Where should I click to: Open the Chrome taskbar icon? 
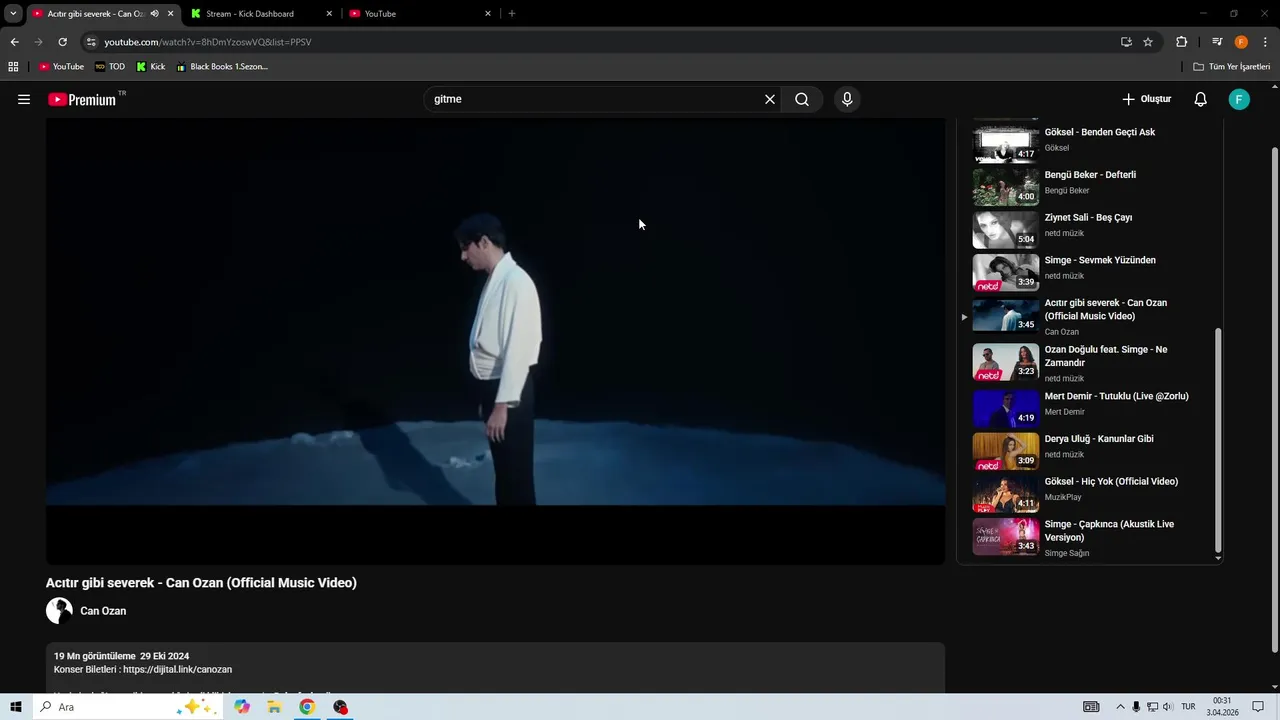(x=307, y=707)
